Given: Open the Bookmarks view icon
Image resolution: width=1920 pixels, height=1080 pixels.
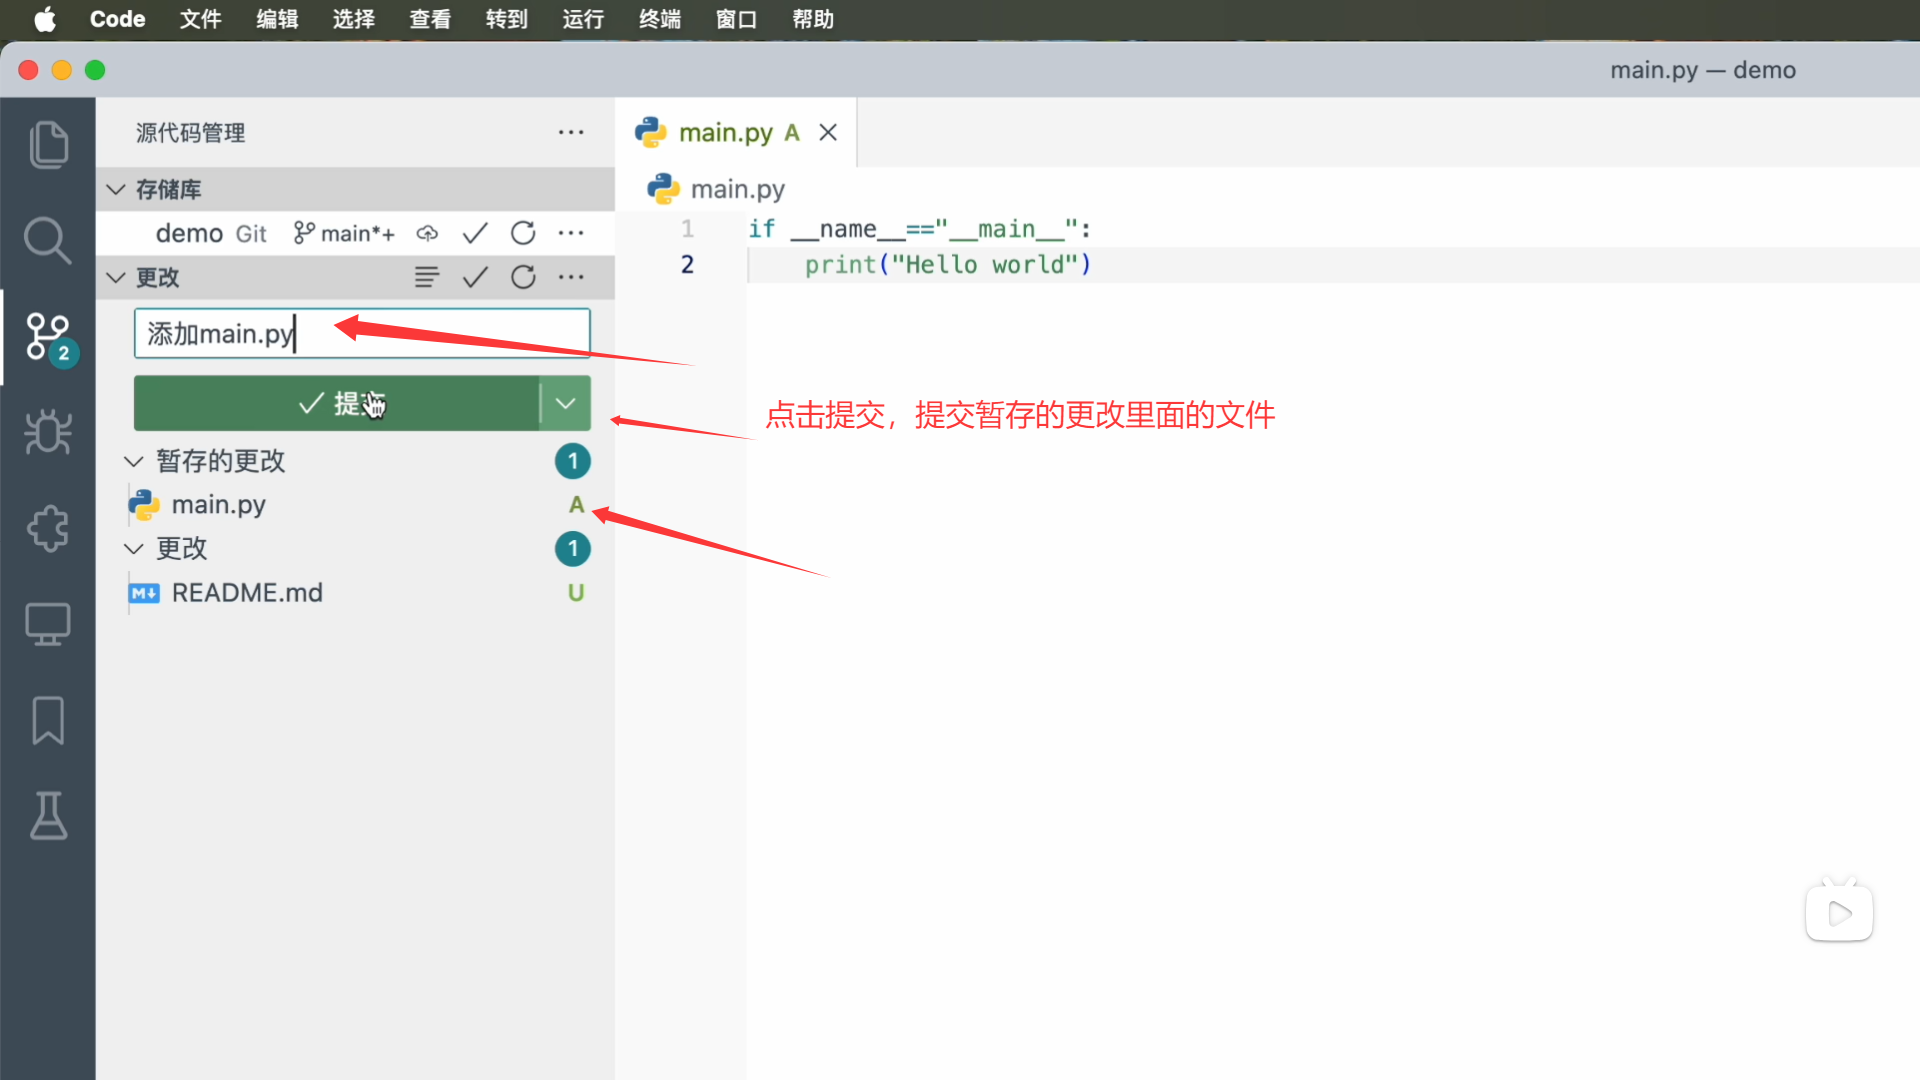Looking at the screenshot, I should coord(48,720).
